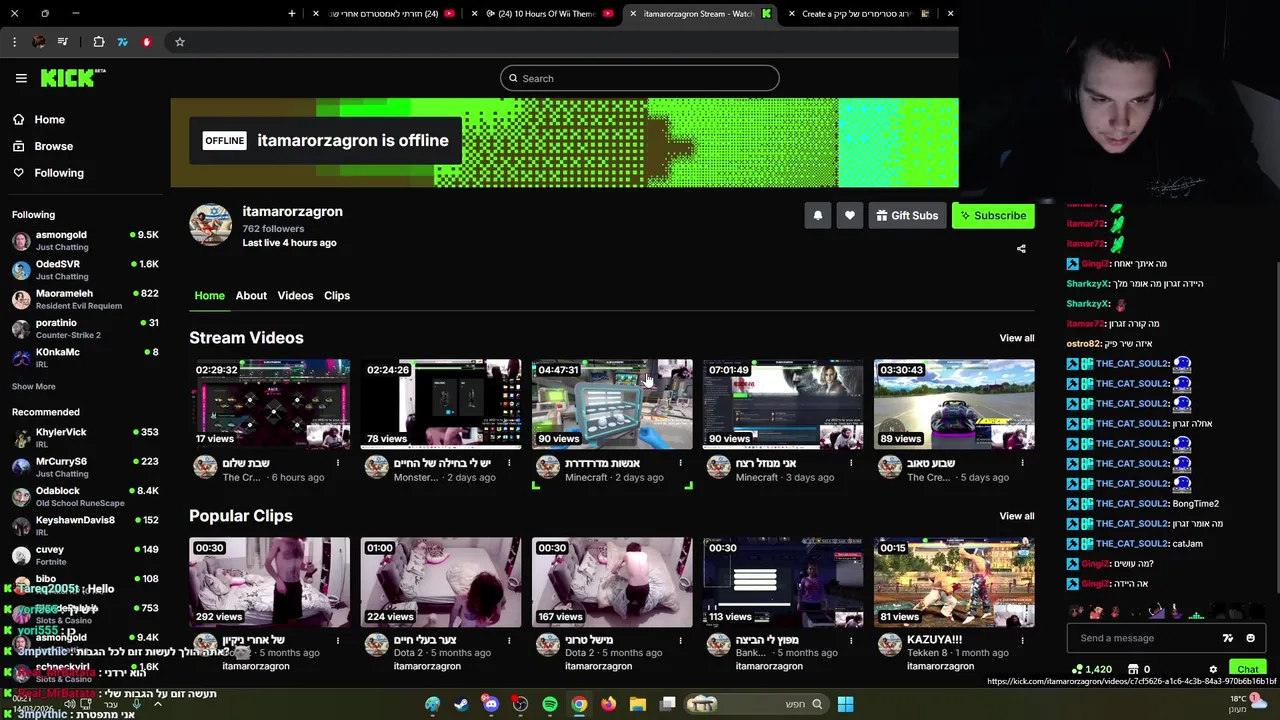Open options menu for שבוע טוב video
This screenshot has height=720, width=1280.
pos(1022,463)
